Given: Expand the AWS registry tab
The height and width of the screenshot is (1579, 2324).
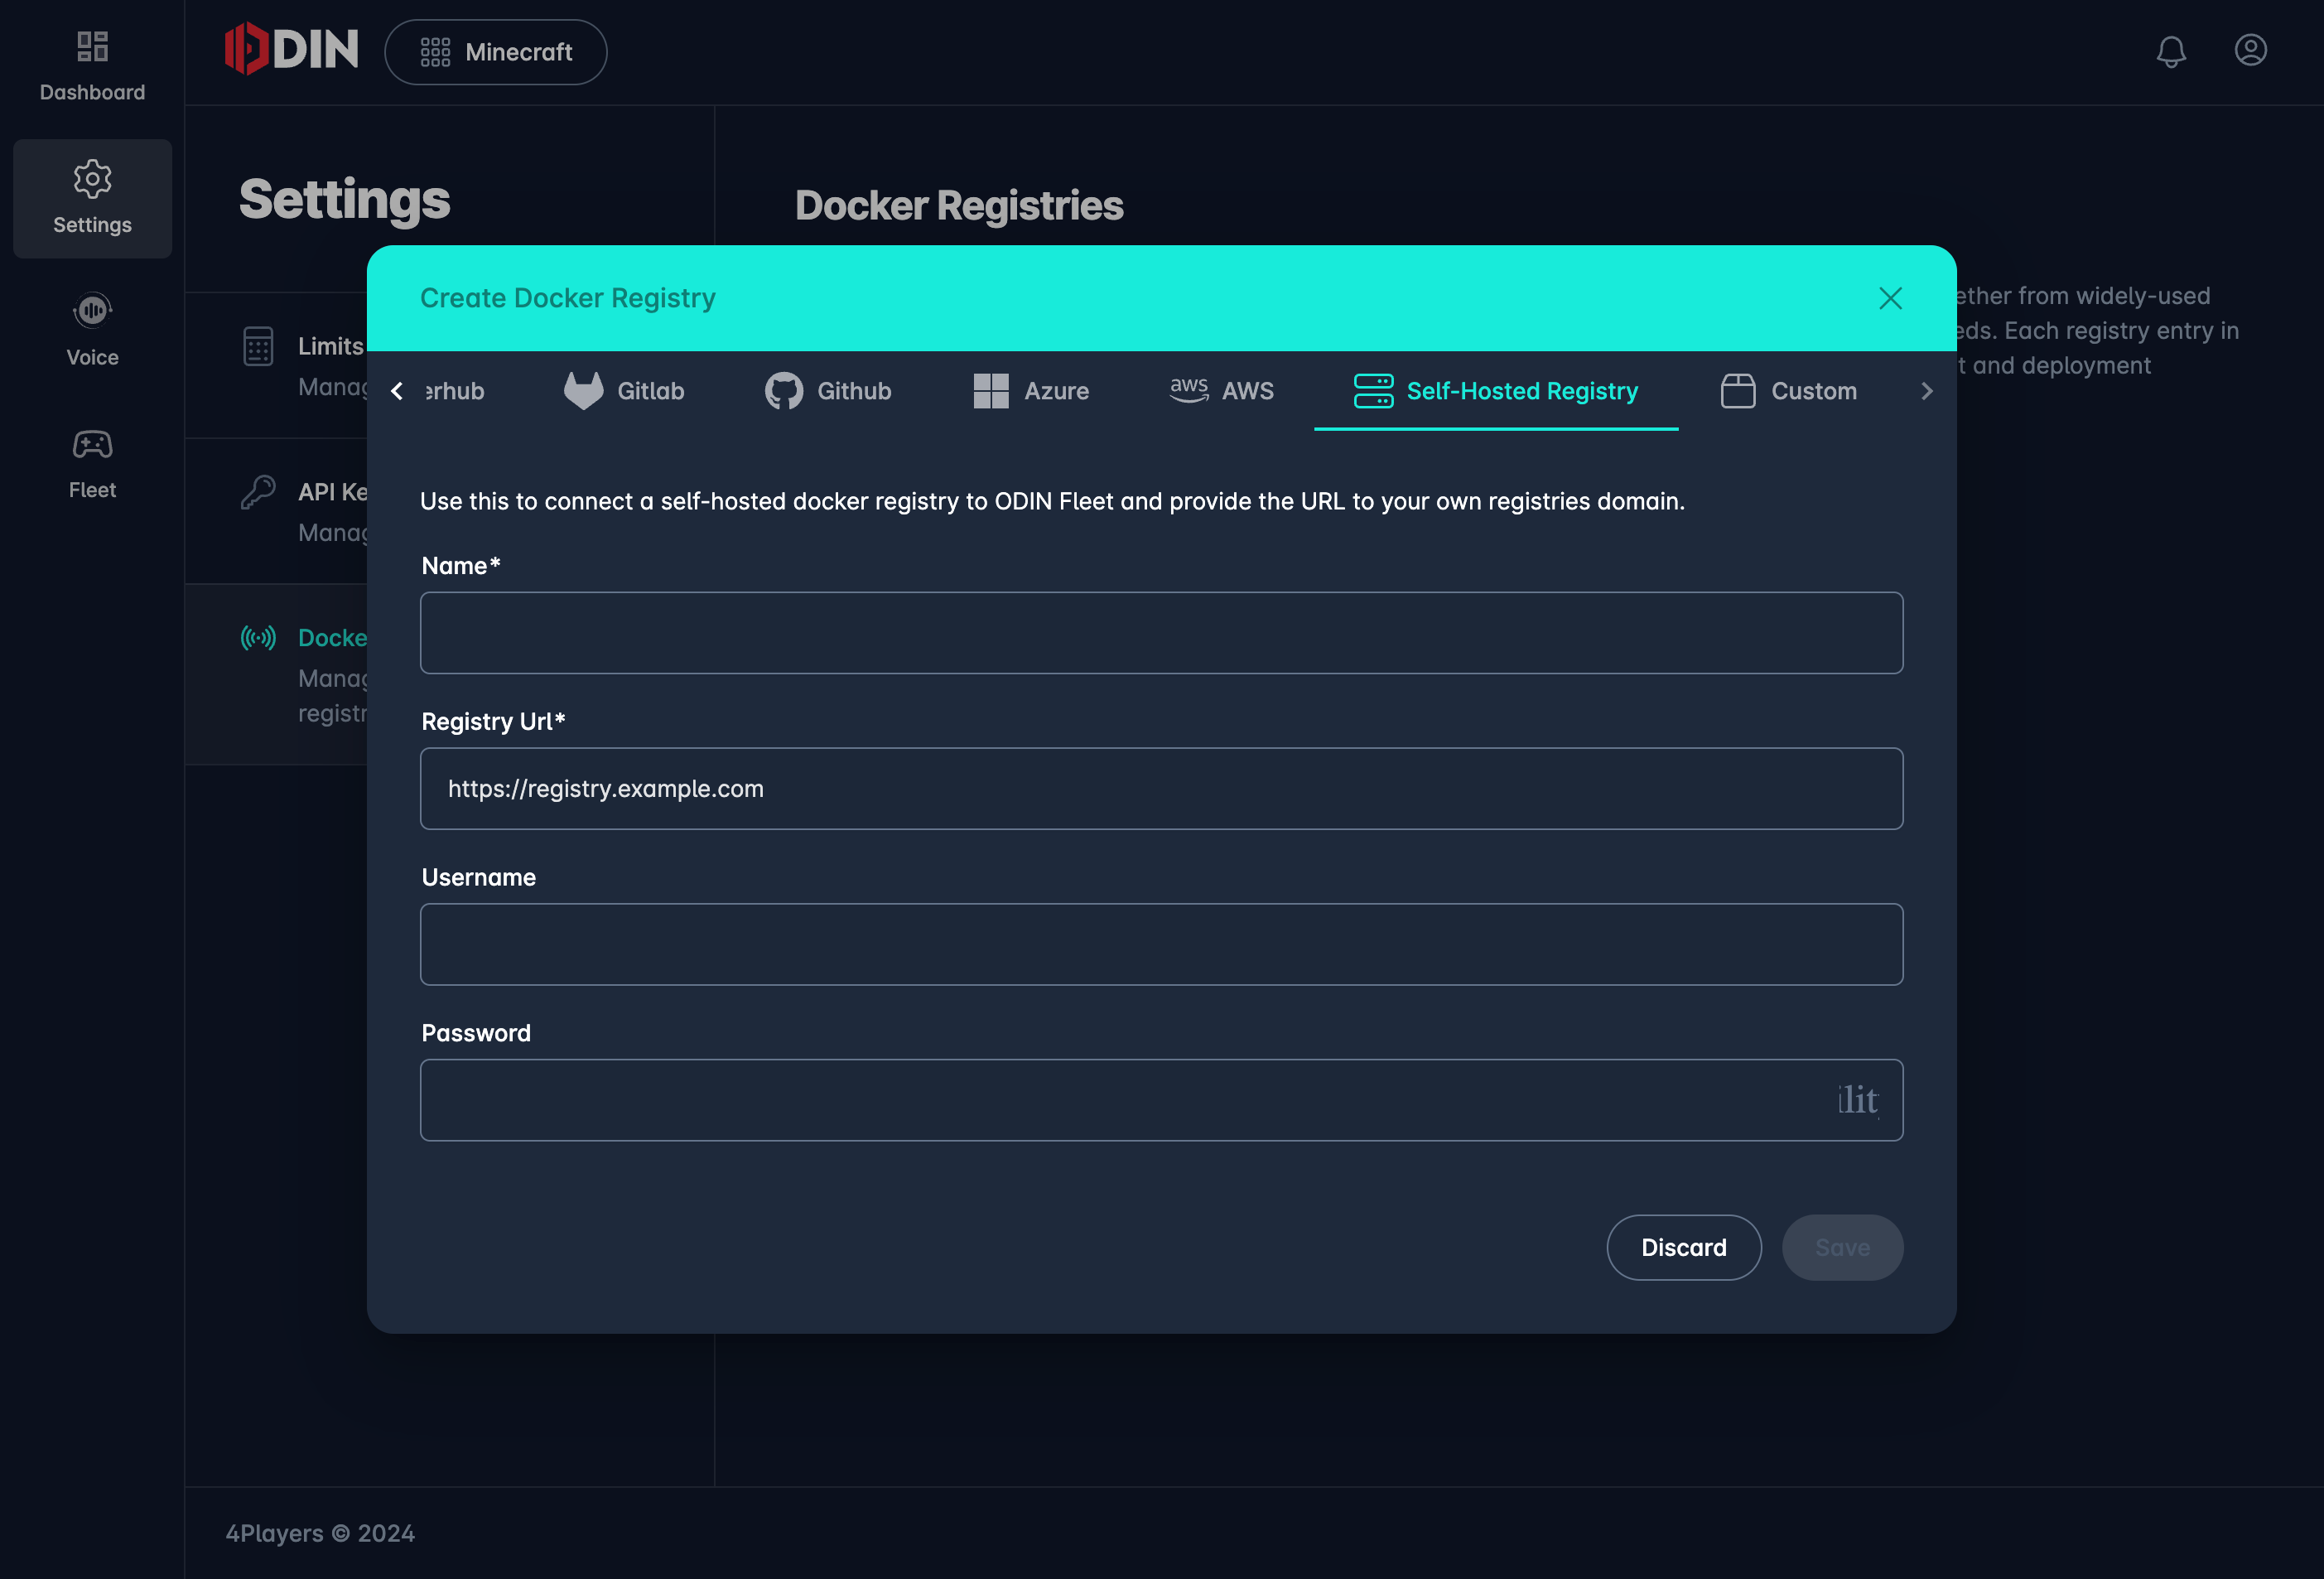Looking at the screenshot, I should (x=1219, y=389).
